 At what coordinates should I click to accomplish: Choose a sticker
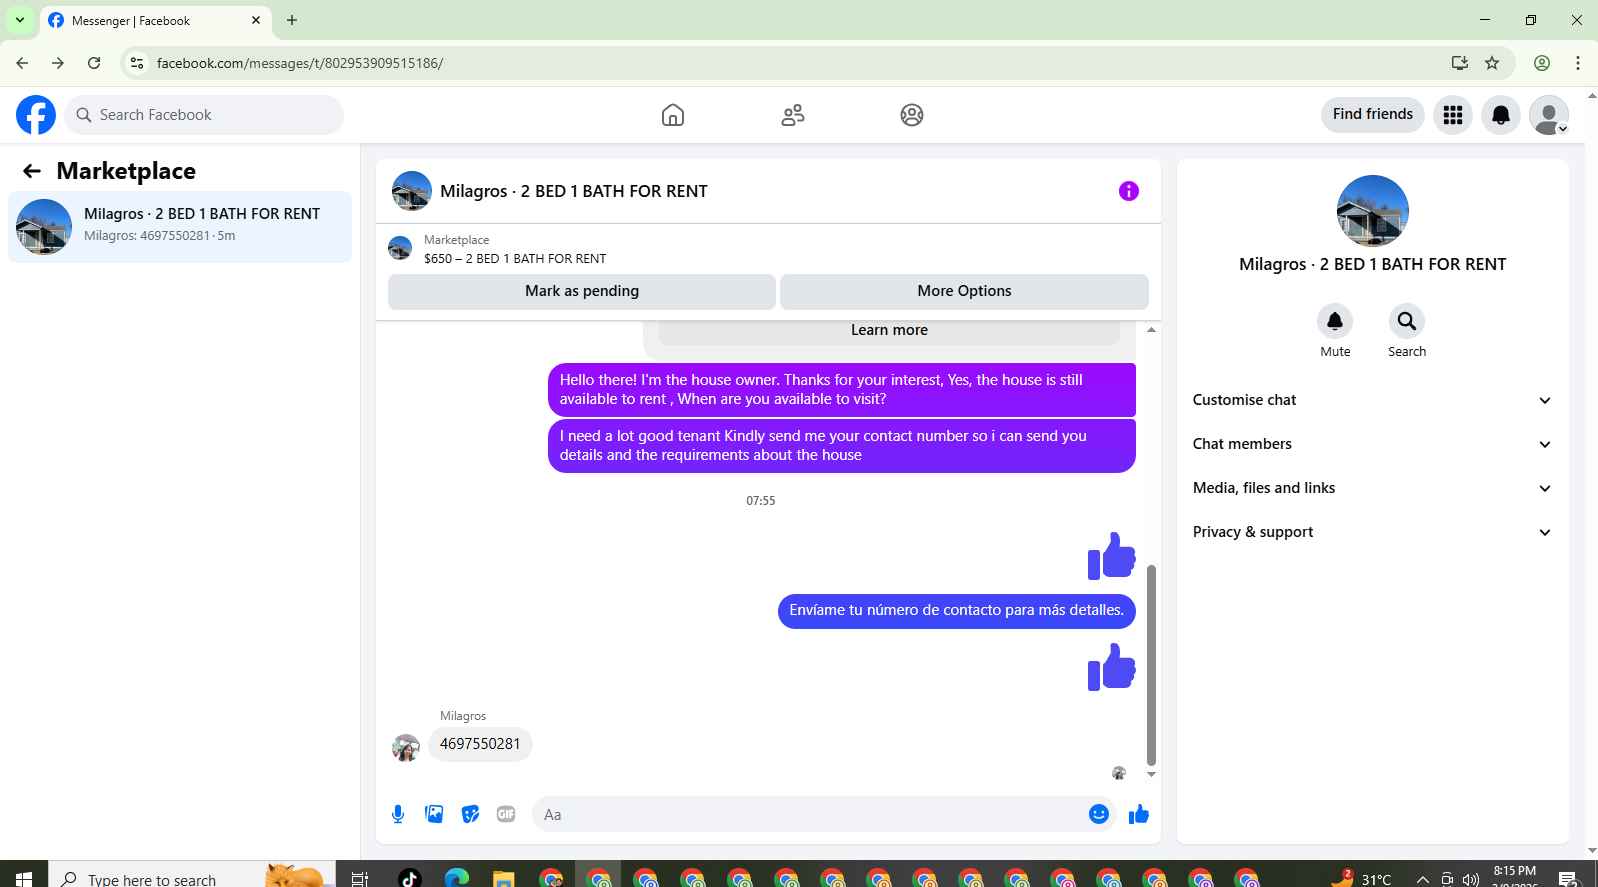point(470,814)
